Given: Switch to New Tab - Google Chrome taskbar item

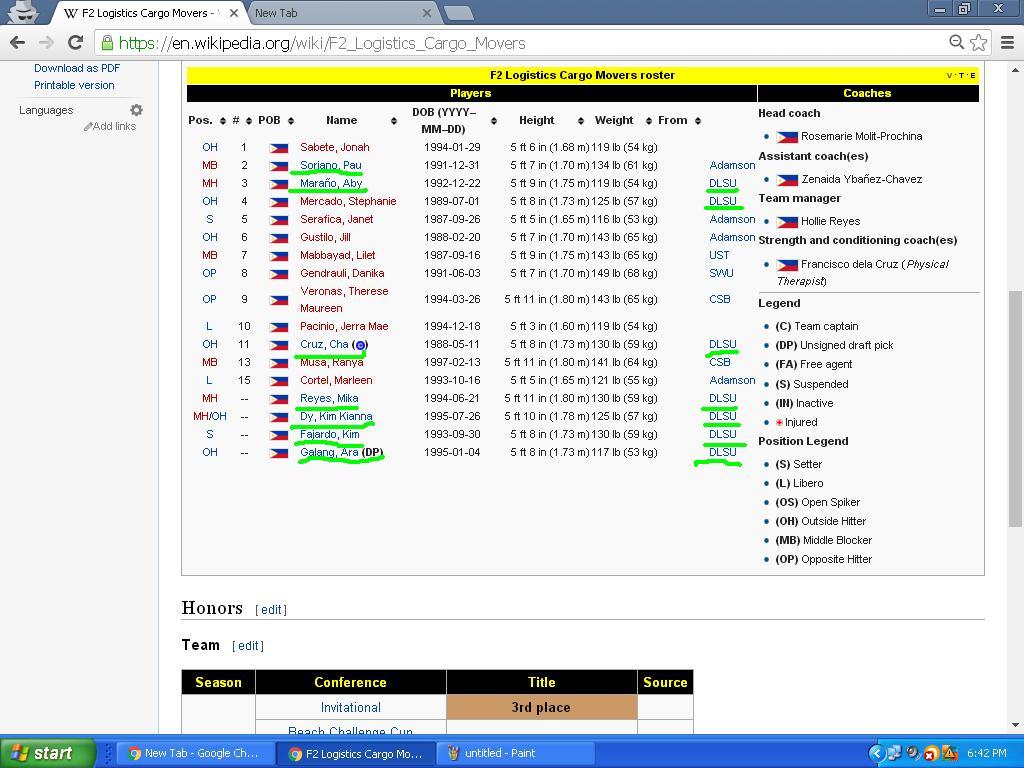Looking at the screenshot, I should pyautogui.click(x=195, y=753).
